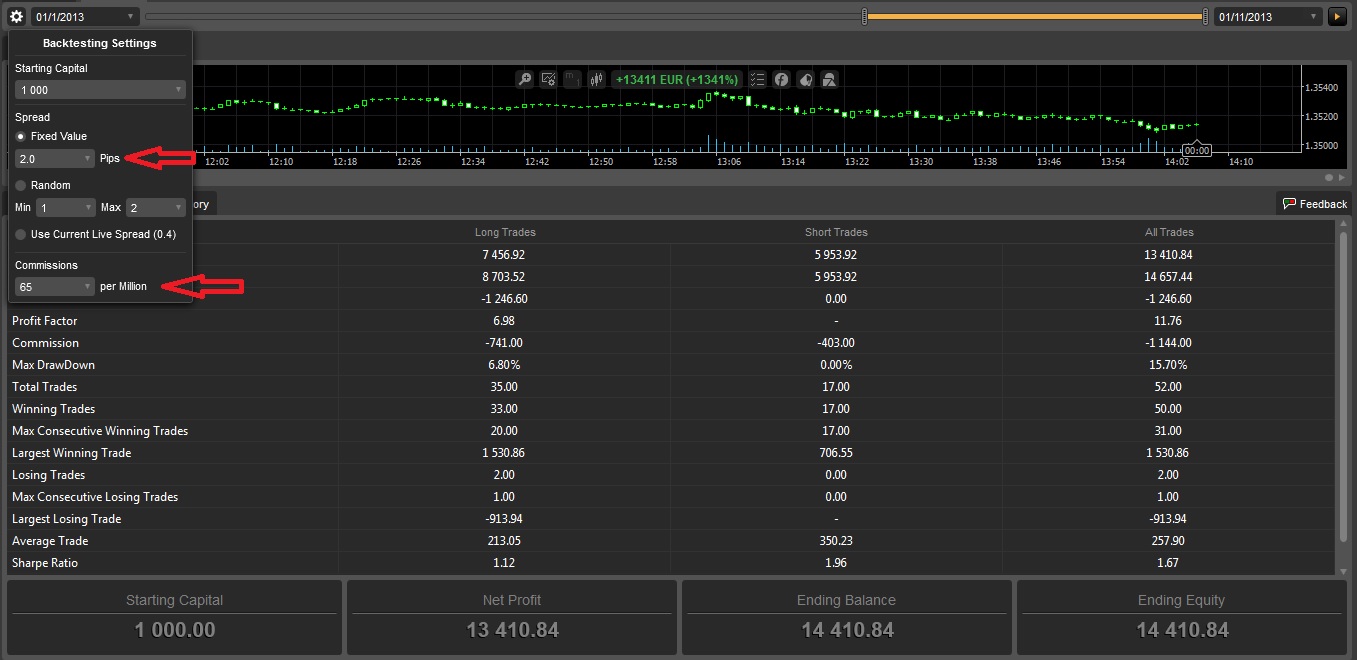Open chart settings icon with gear
Viewport: 1360px width, 660px height.
[549, 79]
